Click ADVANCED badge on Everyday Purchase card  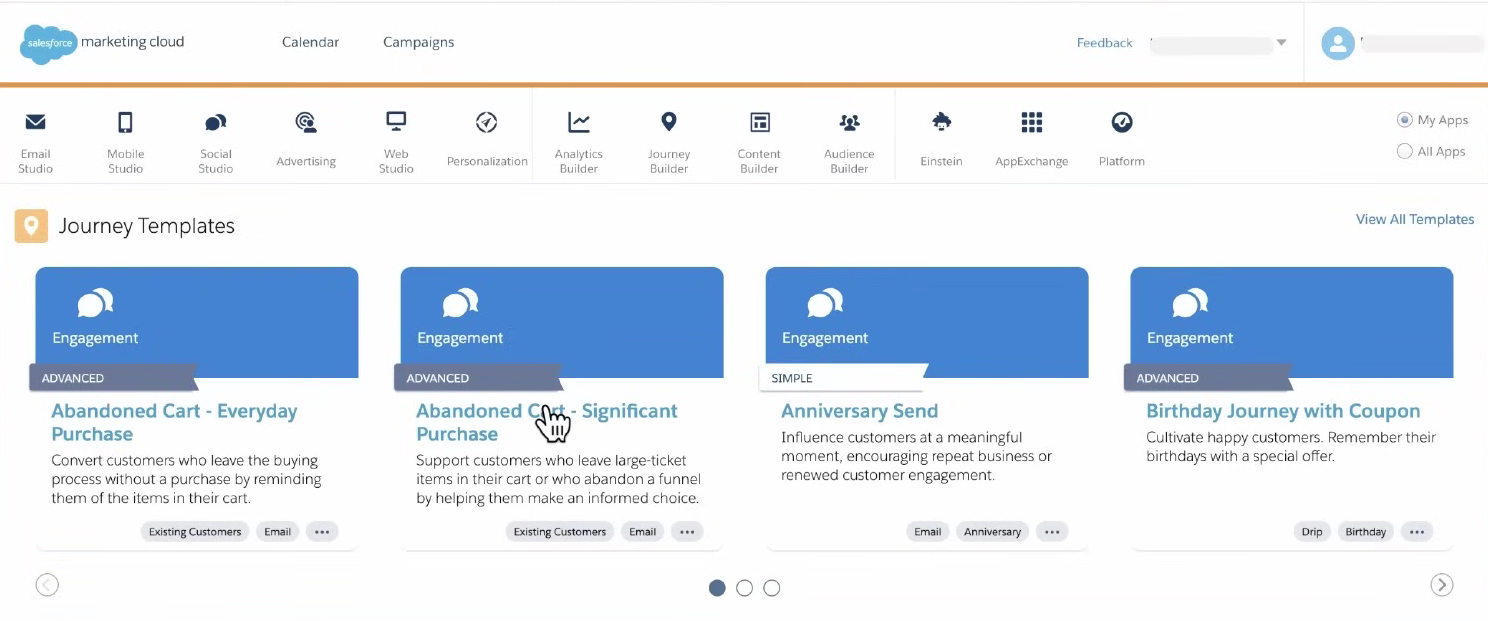(112, 378)
